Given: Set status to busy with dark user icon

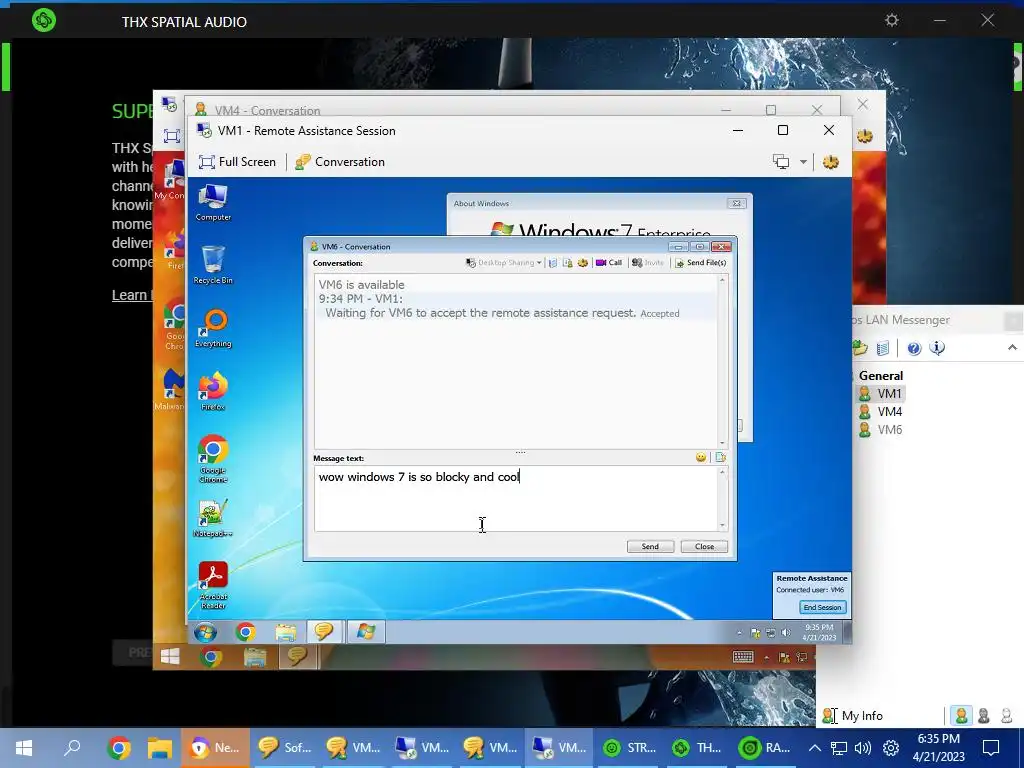Looking at the screenshot, I should point(984,716).
